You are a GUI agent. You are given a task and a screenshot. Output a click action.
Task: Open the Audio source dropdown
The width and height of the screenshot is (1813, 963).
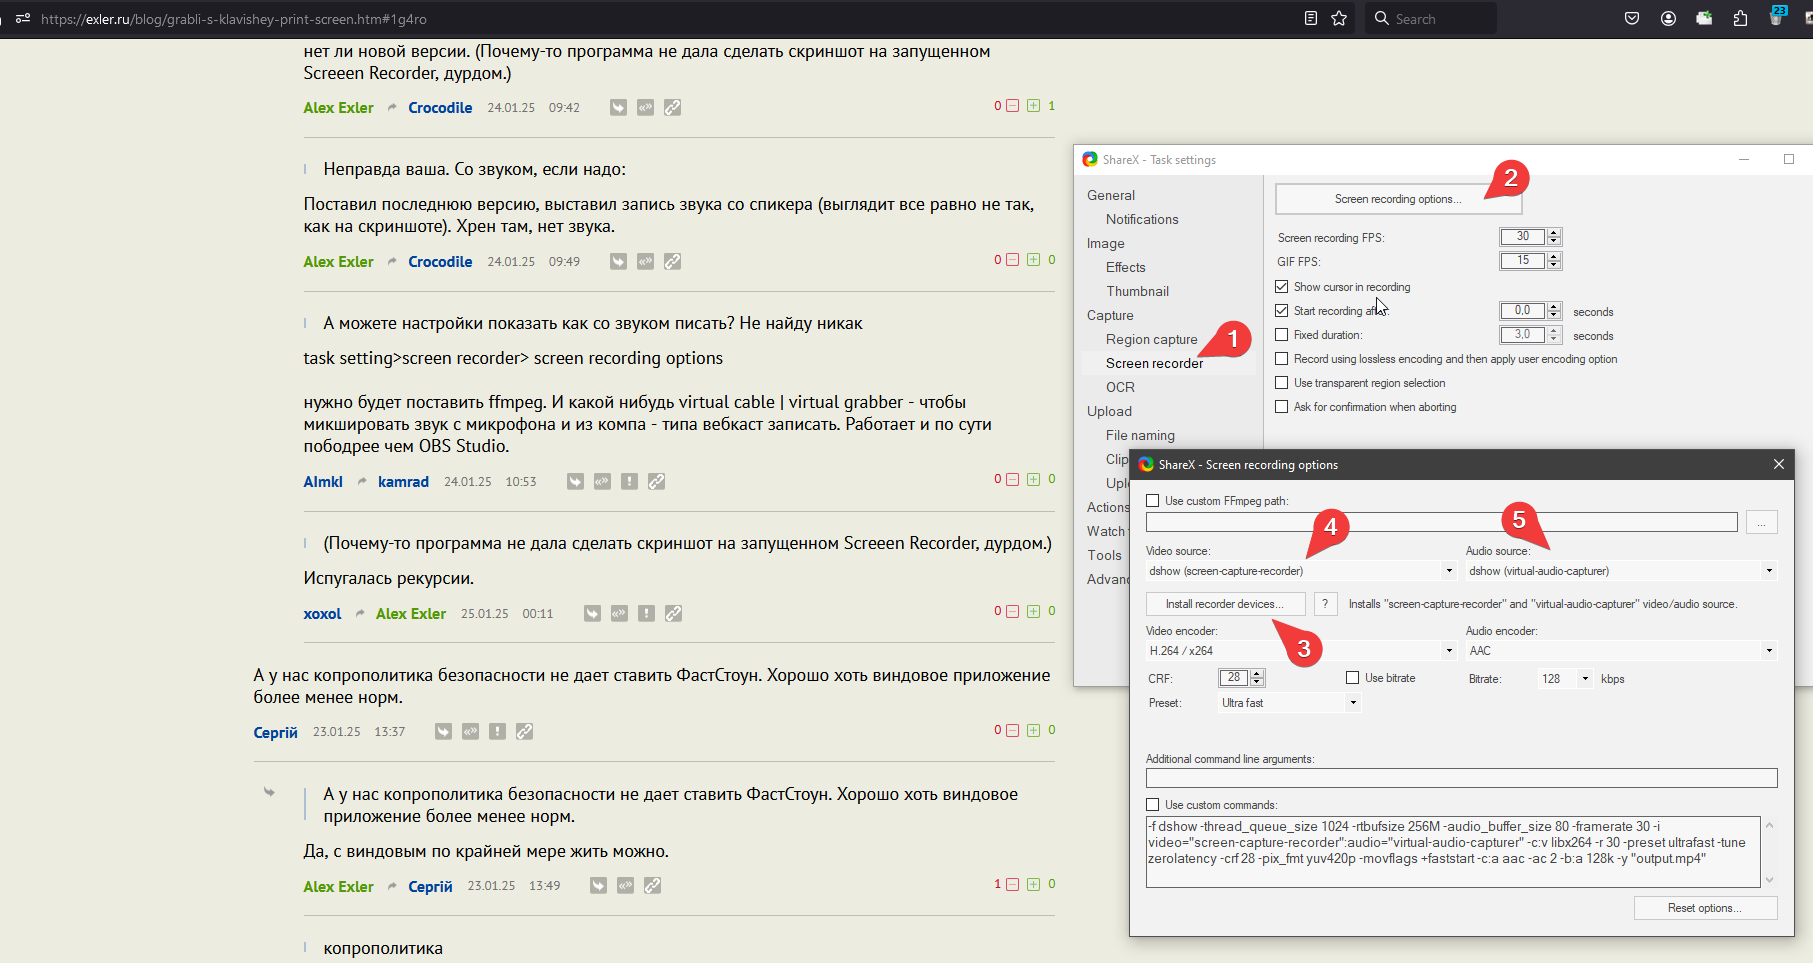pyautogui.click(x=1769, y=571)
